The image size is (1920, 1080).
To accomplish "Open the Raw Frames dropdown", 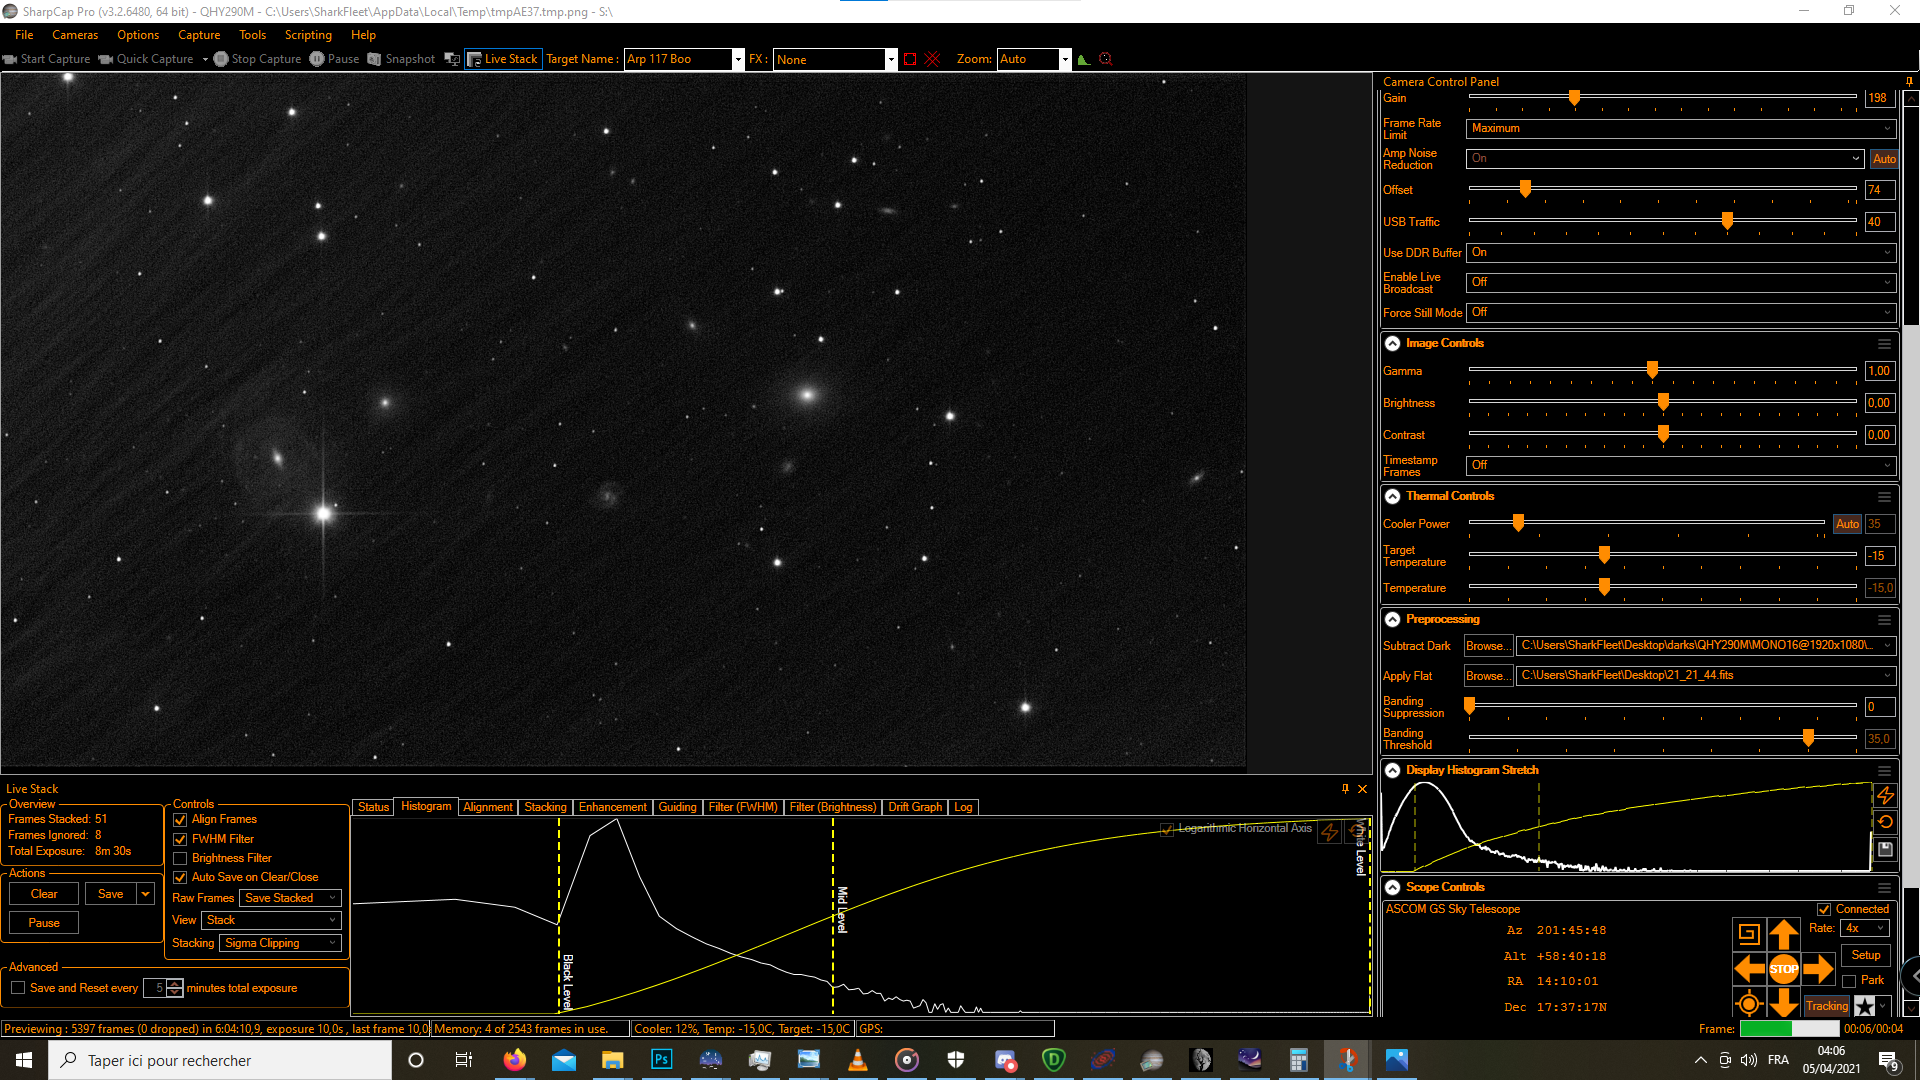I will point(290,898).
